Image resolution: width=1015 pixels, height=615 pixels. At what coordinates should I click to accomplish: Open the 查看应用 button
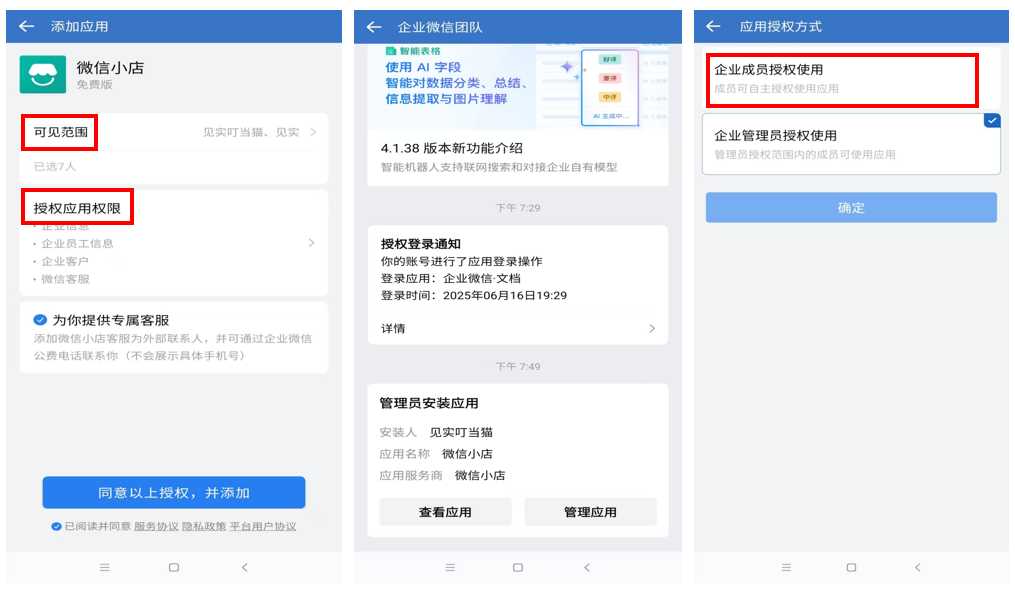coord(445,512)
